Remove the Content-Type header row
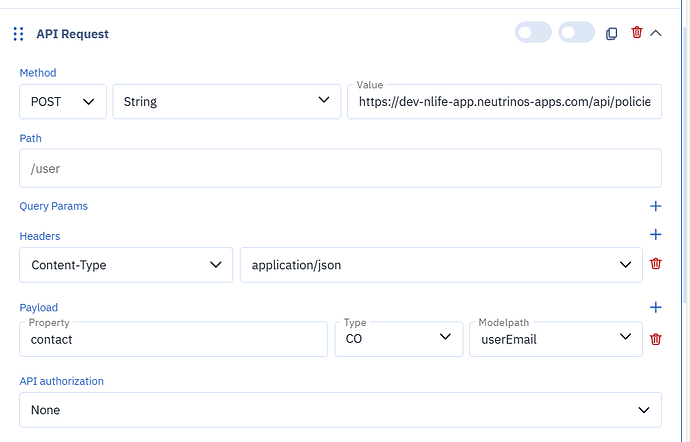 656,264
